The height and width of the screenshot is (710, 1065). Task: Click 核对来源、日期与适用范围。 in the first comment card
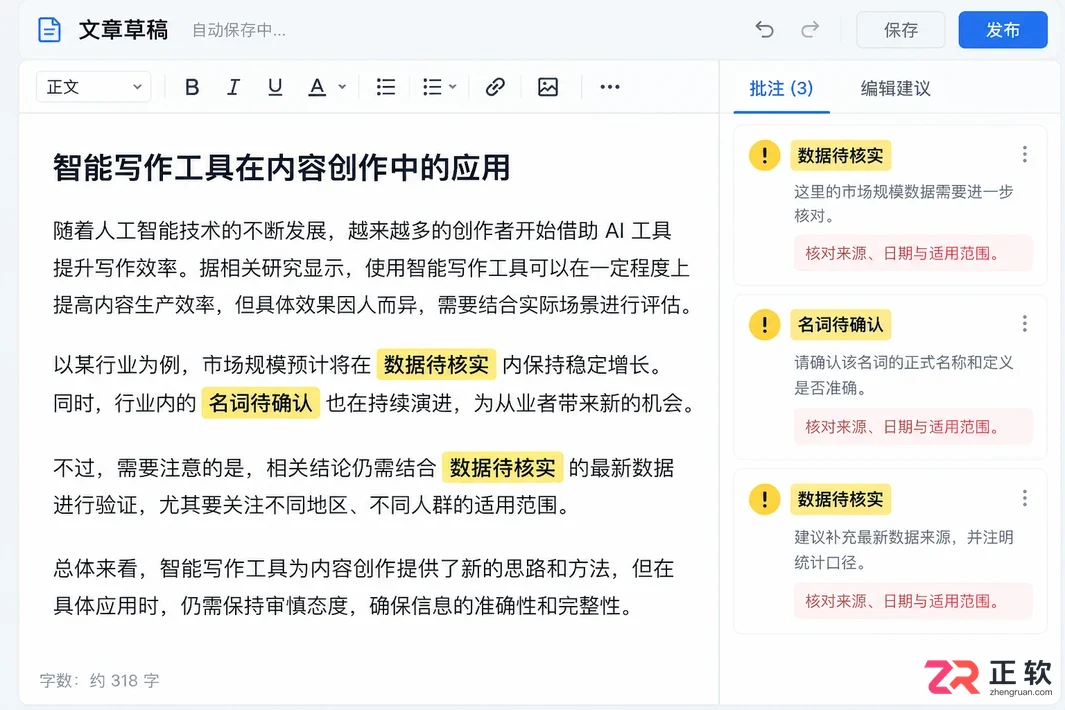tap(913, 253)
